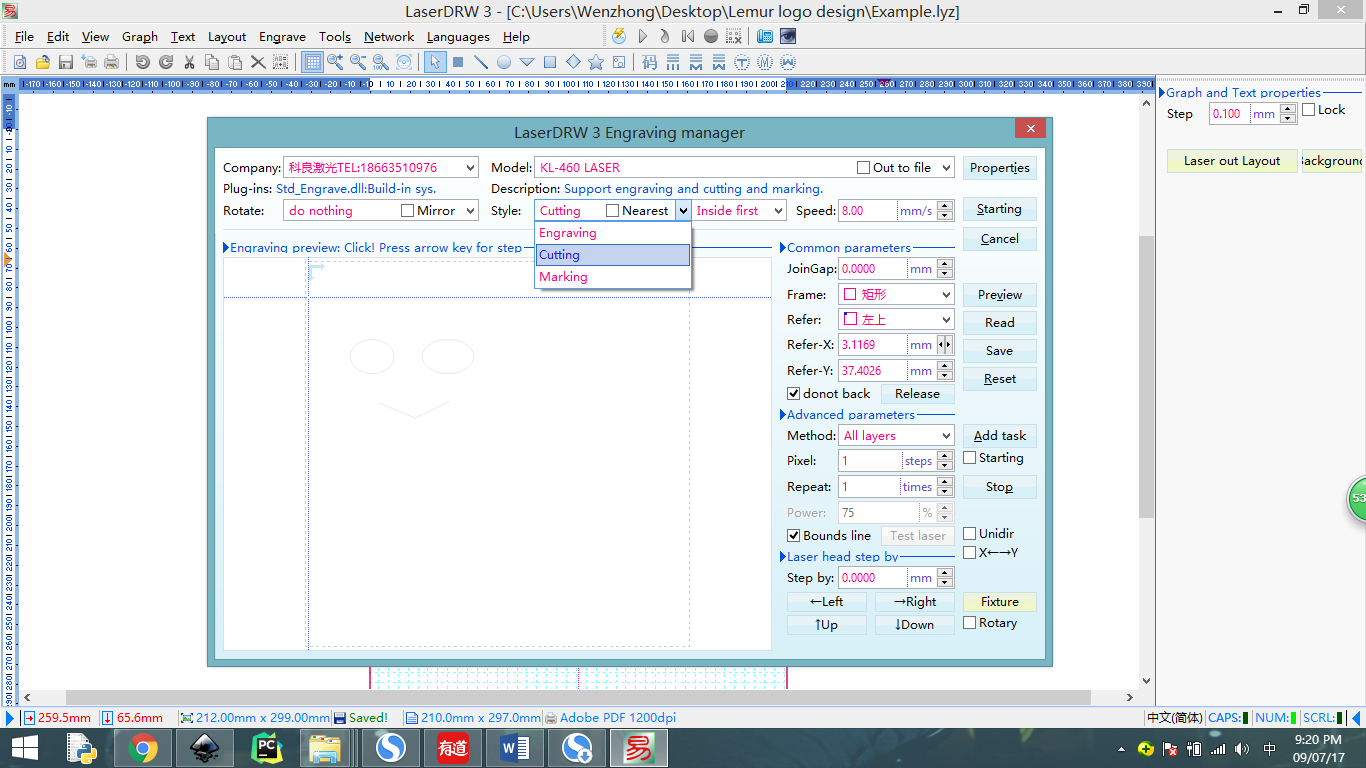Pick the straight line drawing tool
This screenshot has height=768, width=1366.
[x=481, y=62]
